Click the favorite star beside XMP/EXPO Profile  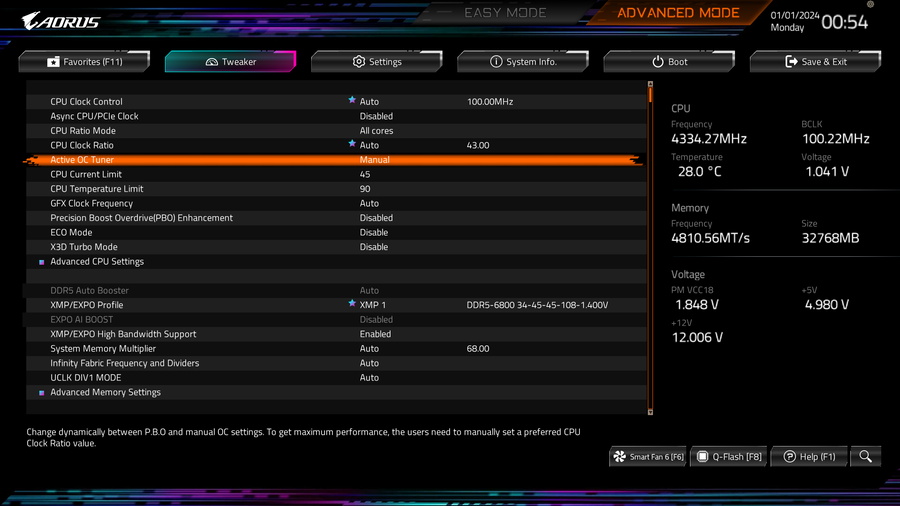coord(352,303)
